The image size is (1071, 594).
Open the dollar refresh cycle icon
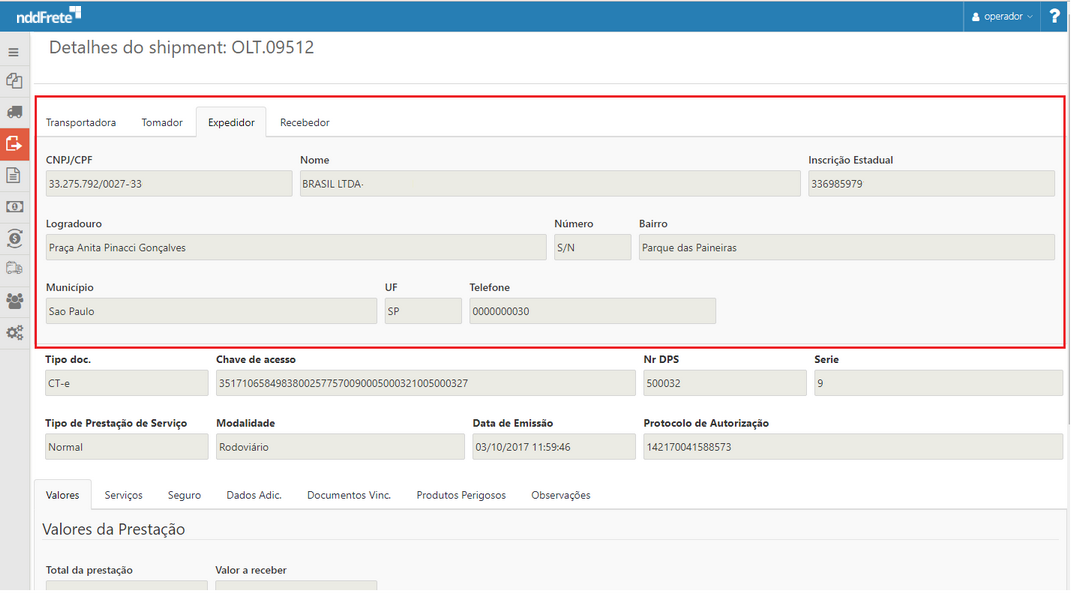(x=14, y=238)
